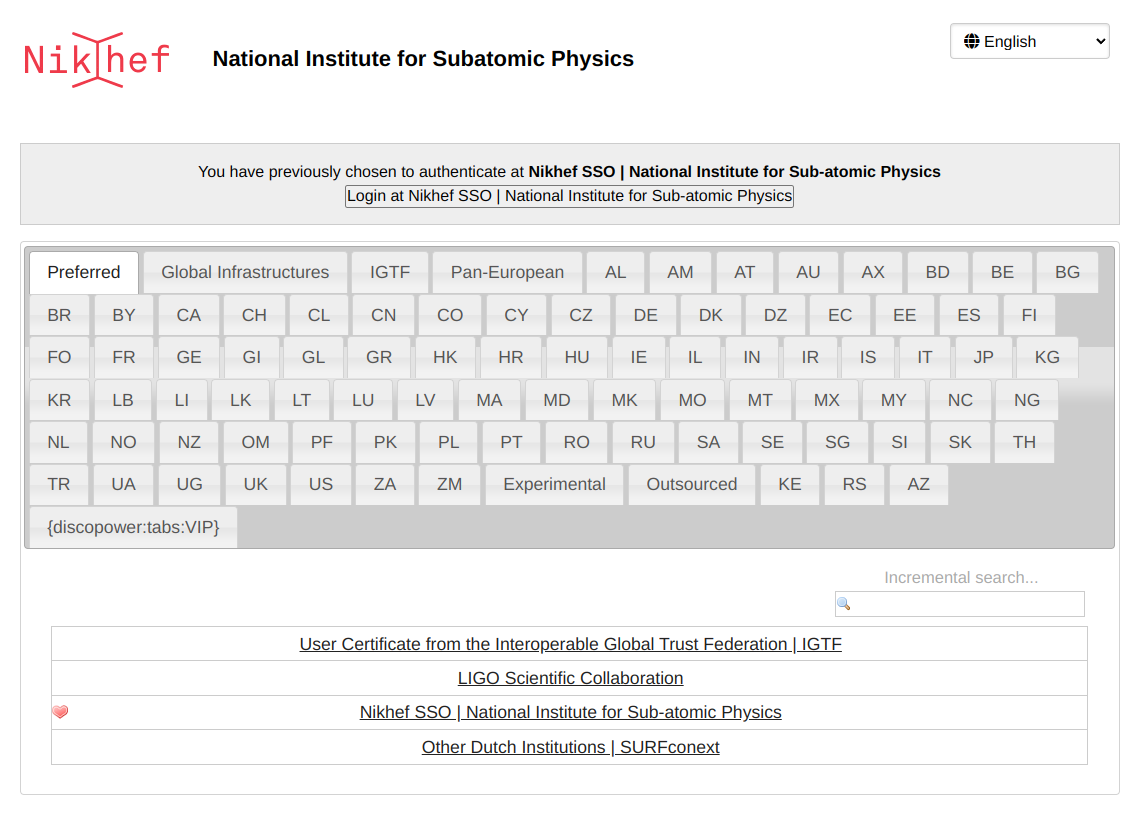Image resolution: width=1140 pixels, height=831 pixels.
Task: Open the HU country tab
Action: (x=577, y=358)
